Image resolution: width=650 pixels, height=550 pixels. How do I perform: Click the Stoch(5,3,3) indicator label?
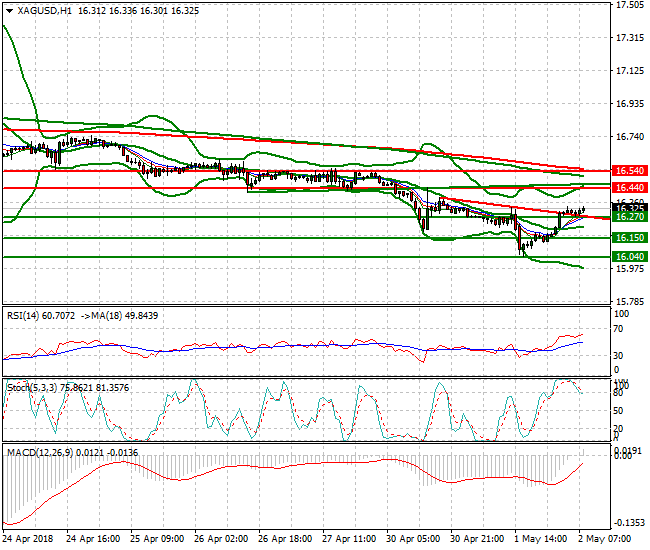(x=30, y=386)
